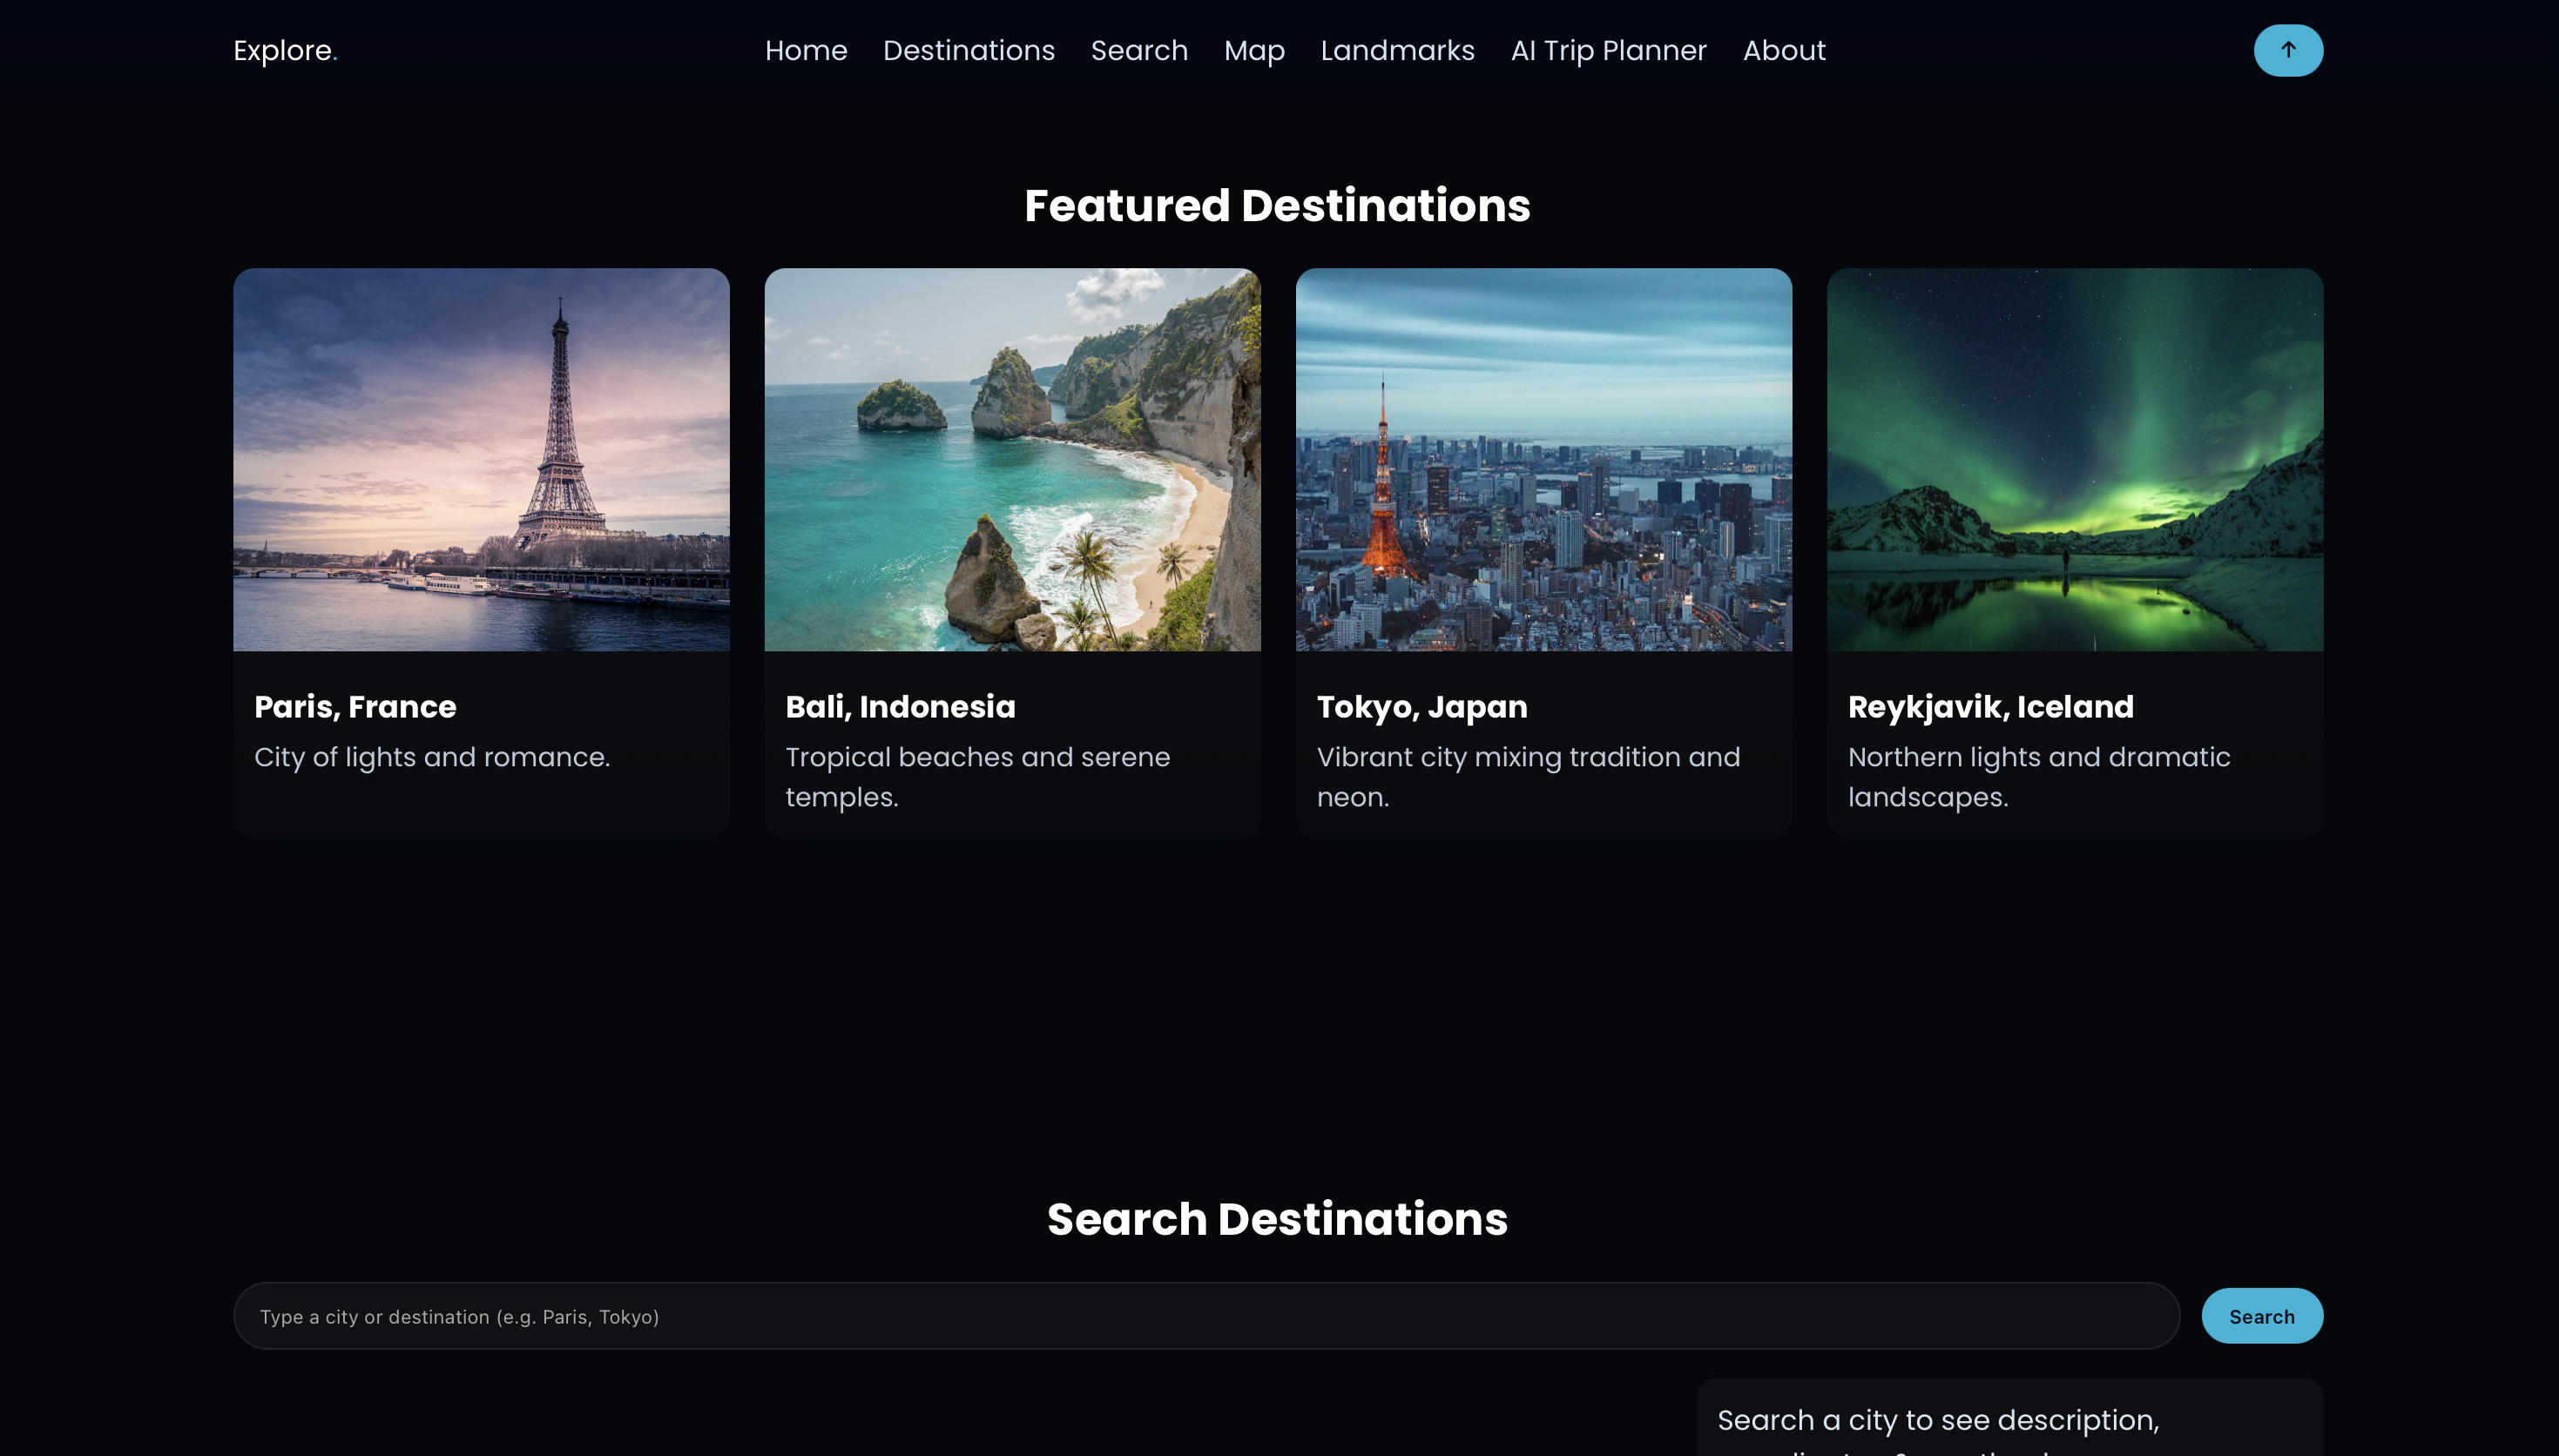The image size is (2559, 1456).
Task: Open AI Trip Planner link
Action: [1607, 50]
